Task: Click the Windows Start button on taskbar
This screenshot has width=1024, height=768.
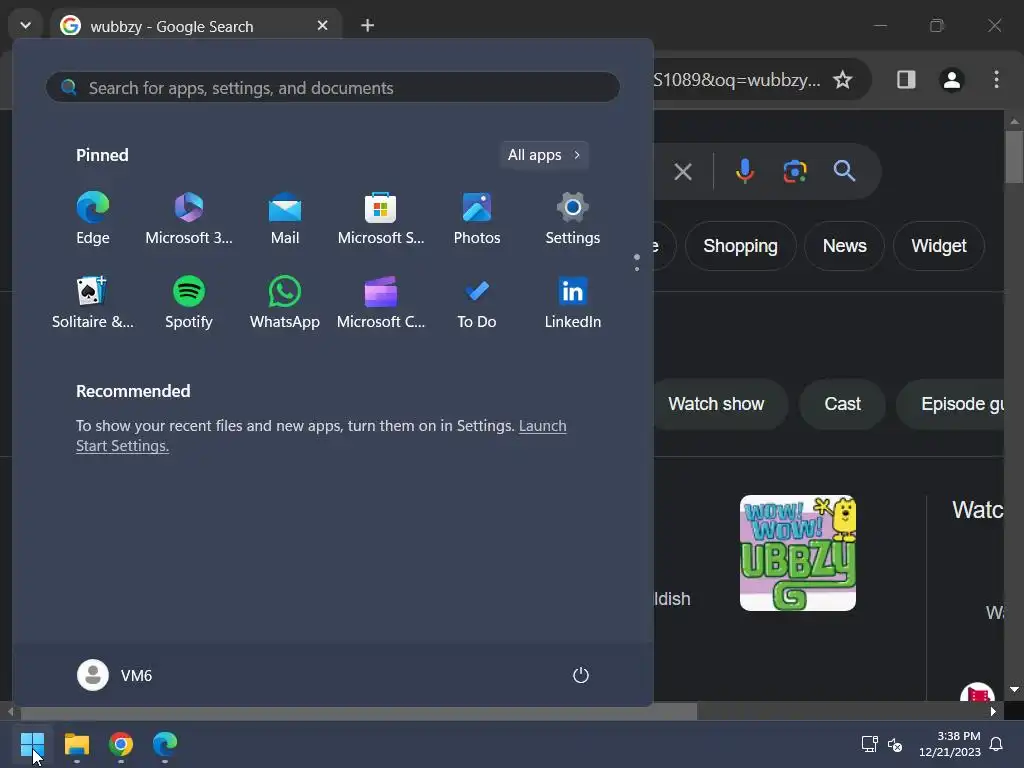Action: [32, 744]
